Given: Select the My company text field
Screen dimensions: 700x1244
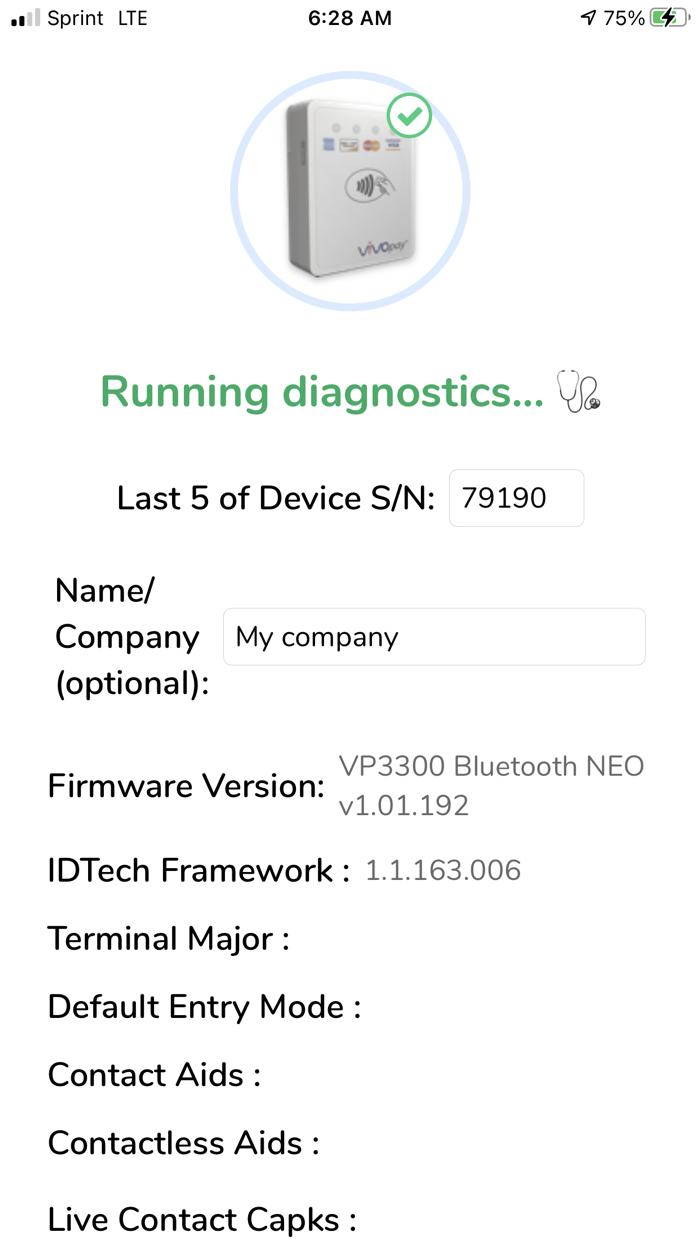Looking at the screenshot, I should click(433, 636).
